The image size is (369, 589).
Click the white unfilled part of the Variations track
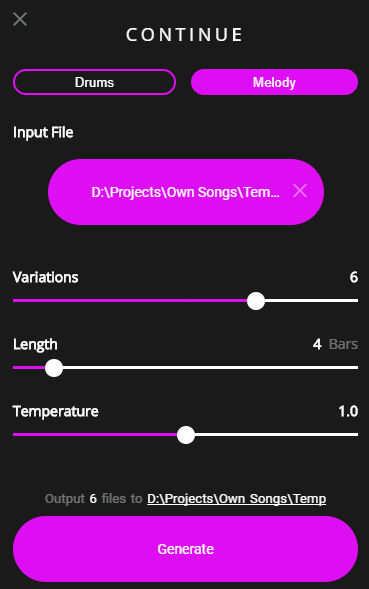(x=312, y=301)
